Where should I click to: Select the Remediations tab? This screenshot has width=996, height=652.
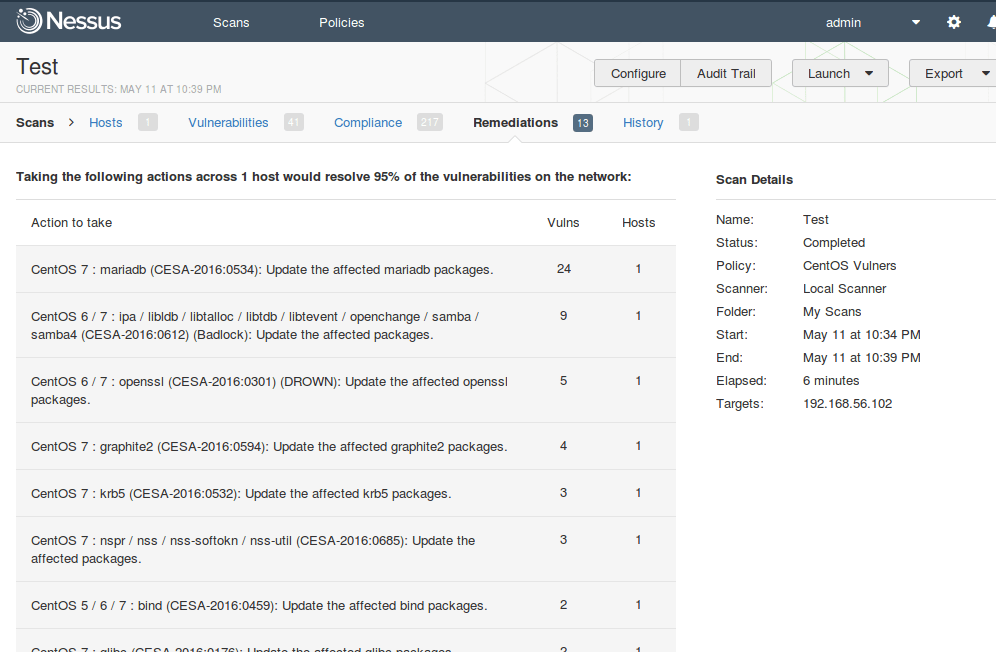pyautogui.click(x=514, y=122)
